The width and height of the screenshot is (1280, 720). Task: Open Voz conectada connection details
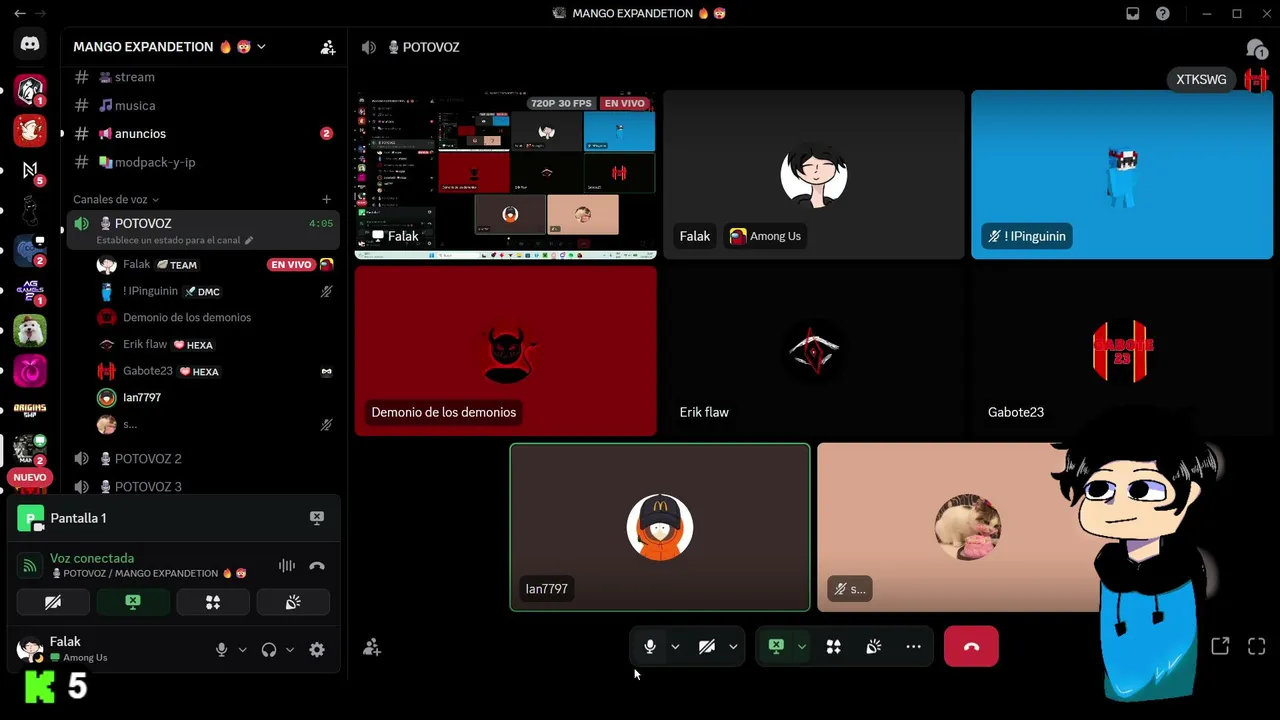point(92,558)
